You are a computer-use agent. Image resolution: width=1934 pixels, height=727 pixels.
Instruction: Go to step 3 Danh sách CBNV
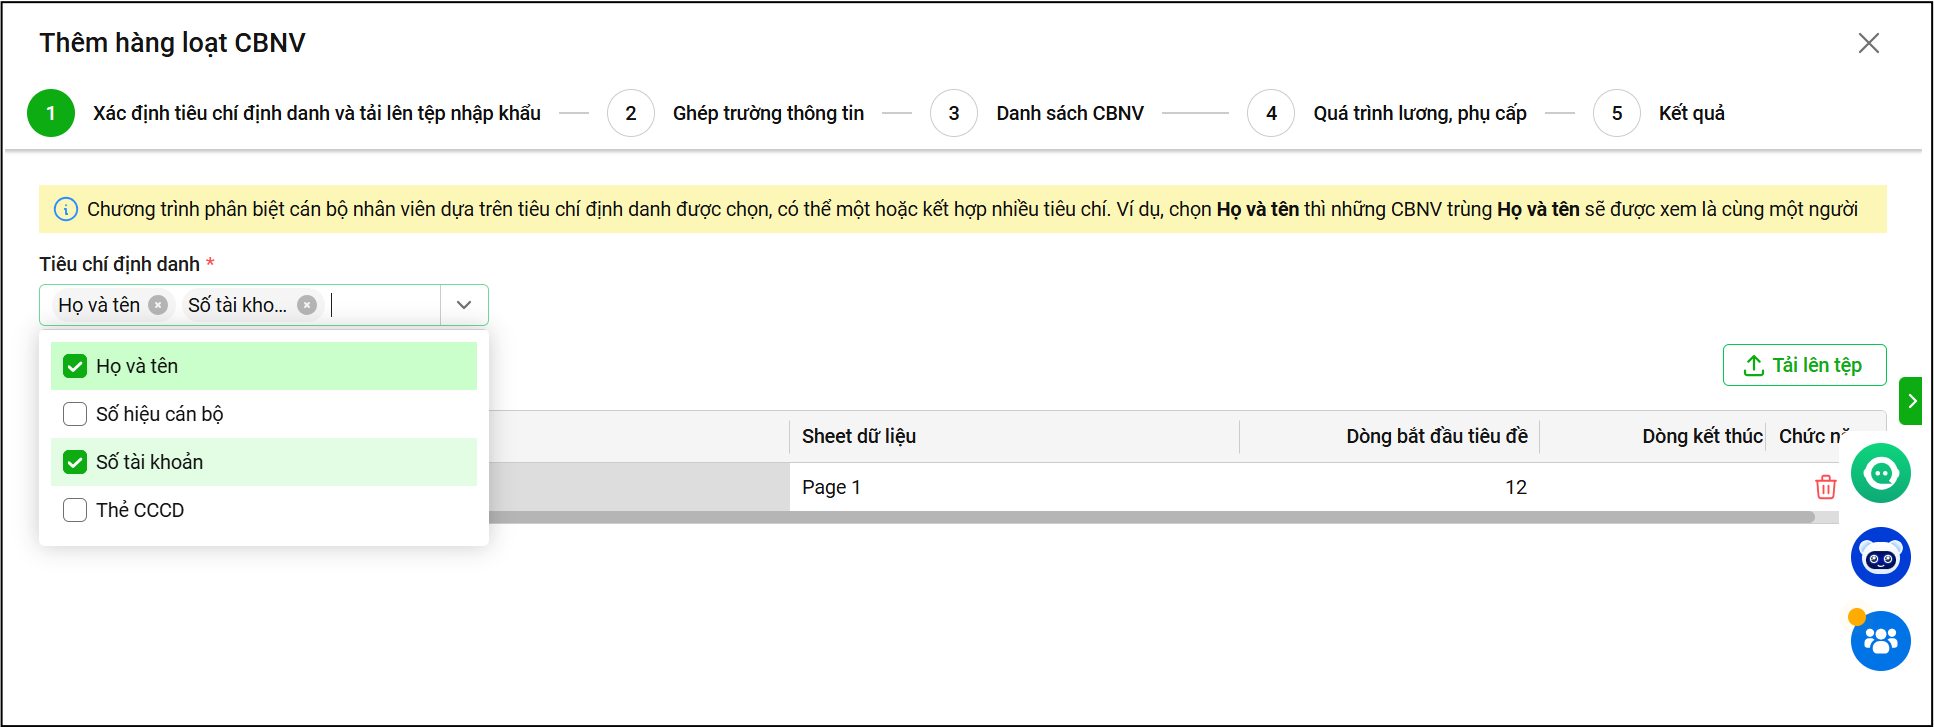pyautogui.click(x=954, y=113)
